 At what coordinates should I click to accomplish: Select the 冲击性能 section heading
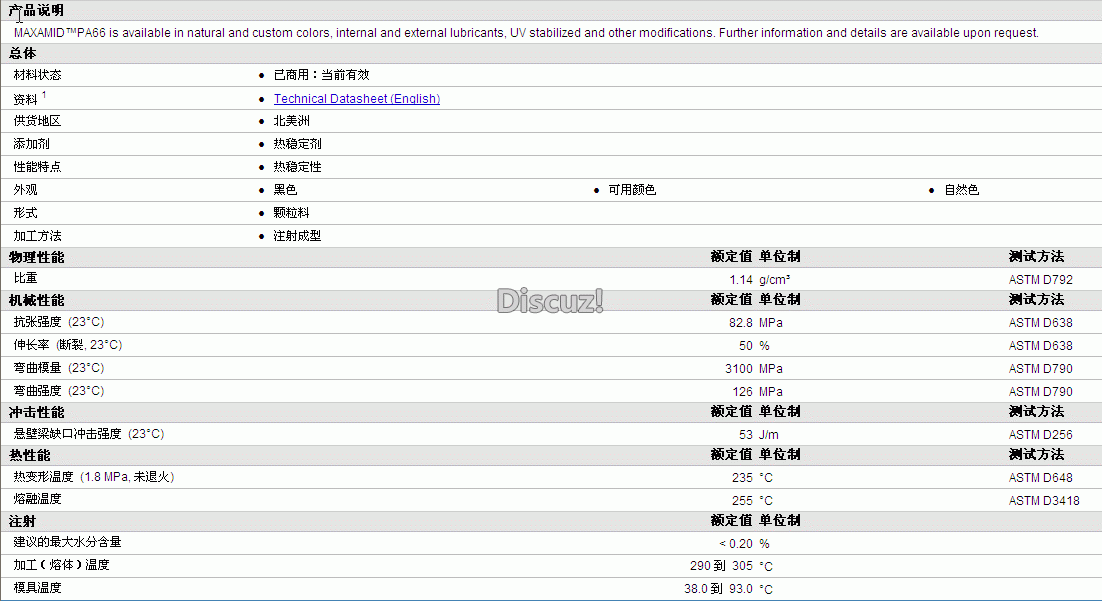[37, 413]
